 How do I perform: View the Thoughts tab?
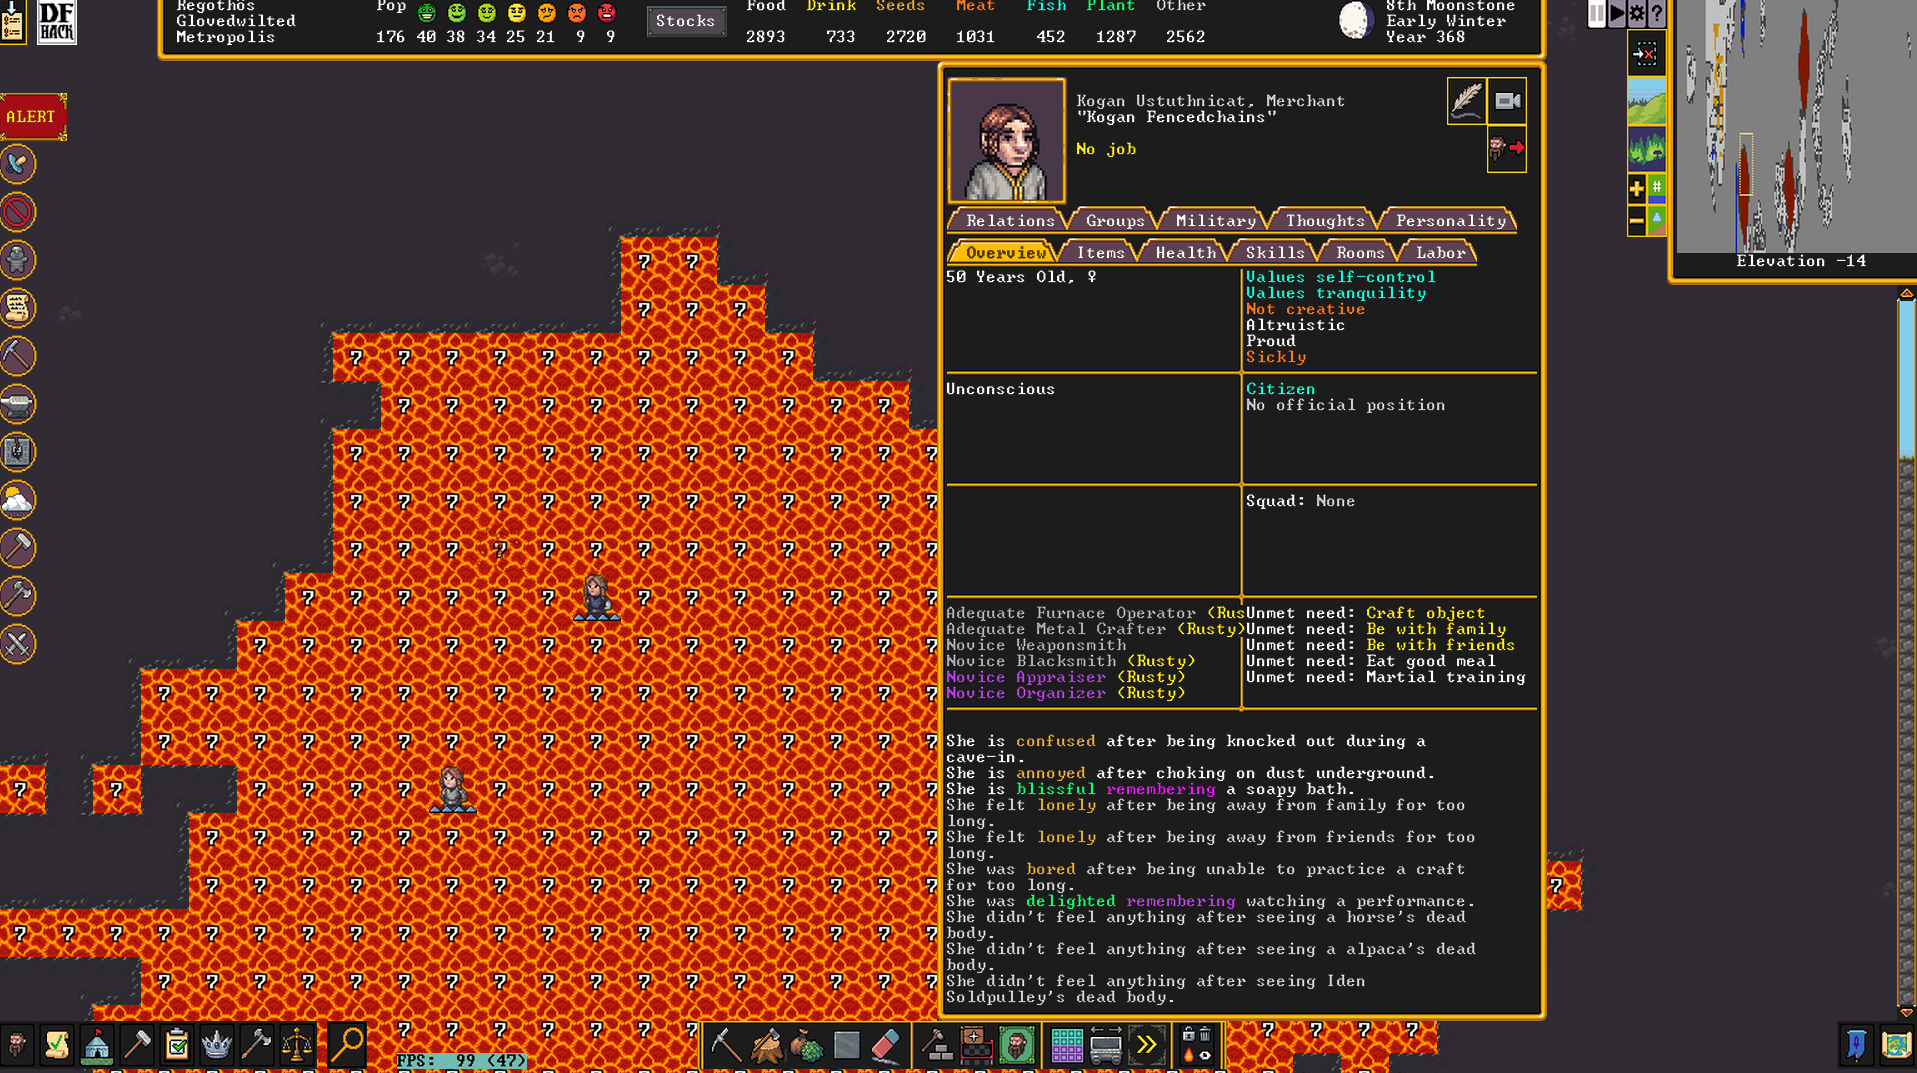(1325, 220)
